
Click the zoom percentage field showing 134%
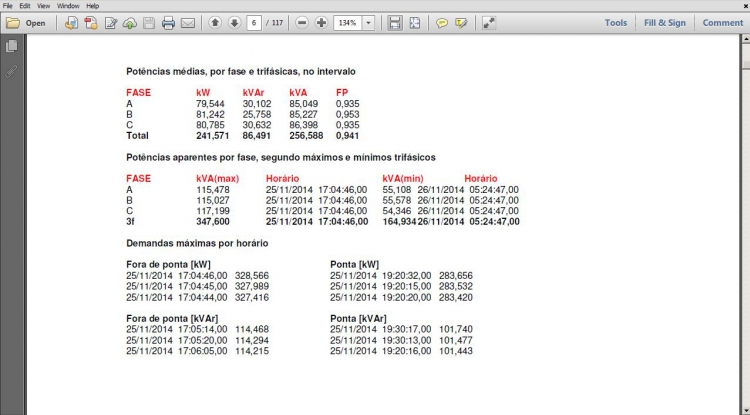click(x=346, y=22)
